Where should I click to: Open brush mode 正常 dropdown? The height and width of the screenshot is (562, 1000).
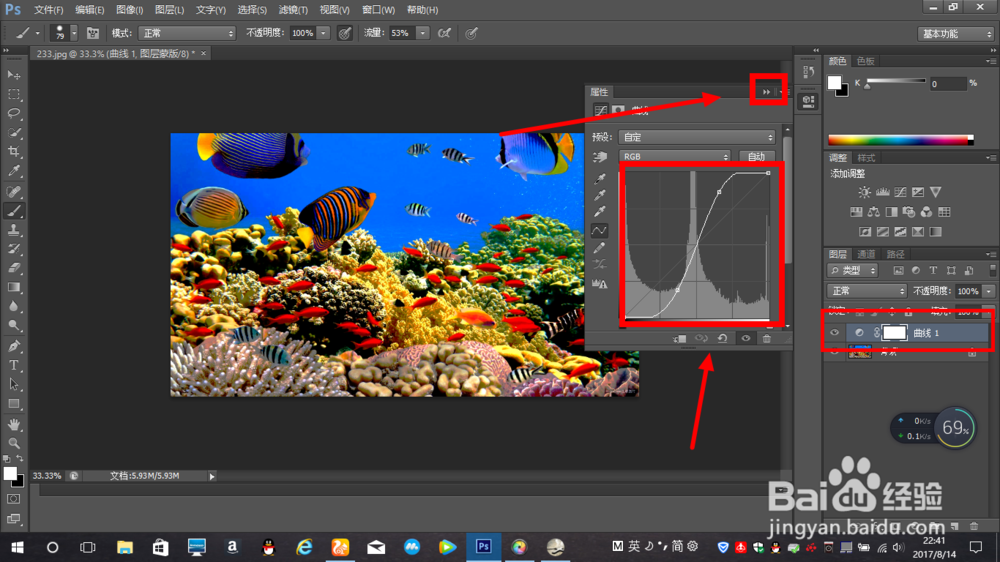(x=187, y=33)
